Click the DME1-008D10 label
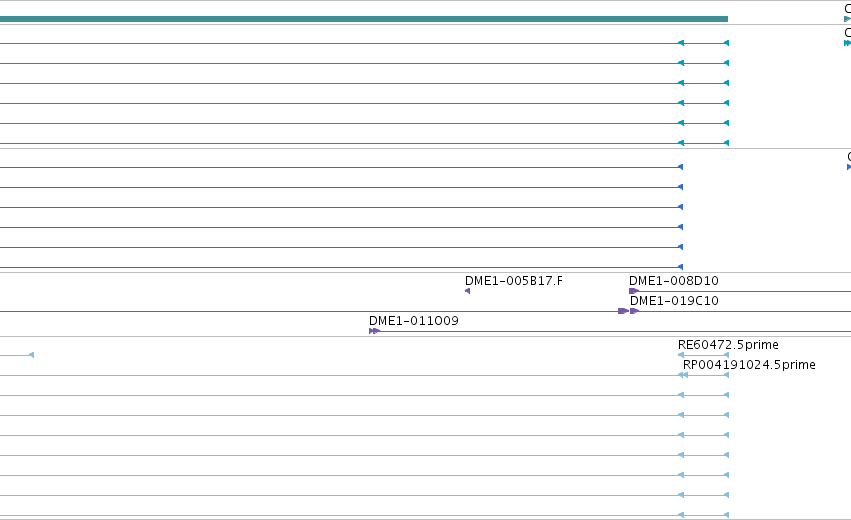Viewport: 851px width, 520px height. pyautogui.click(x=674, y=281)
